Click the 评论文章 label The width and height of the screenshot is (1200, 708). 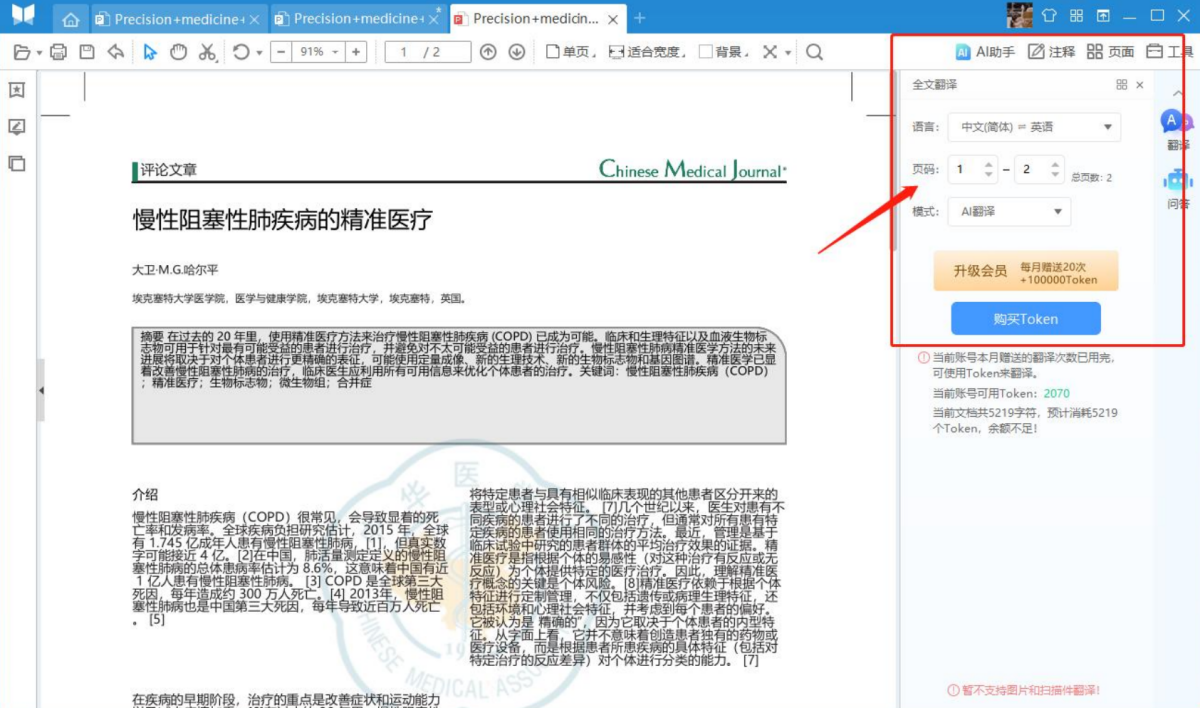pyautogui.click(x=169, y=170)
